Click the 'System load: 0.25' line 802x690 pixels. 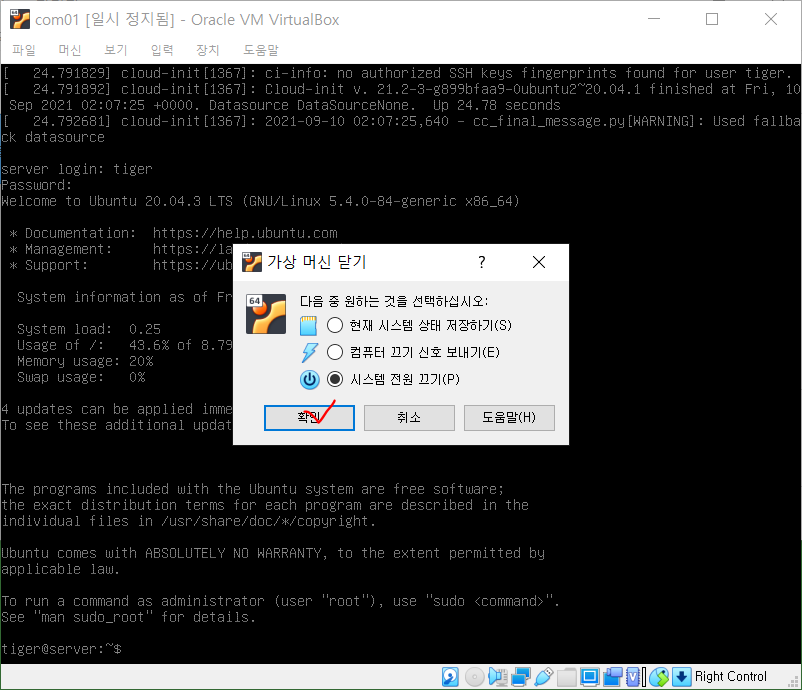(89, 329)
